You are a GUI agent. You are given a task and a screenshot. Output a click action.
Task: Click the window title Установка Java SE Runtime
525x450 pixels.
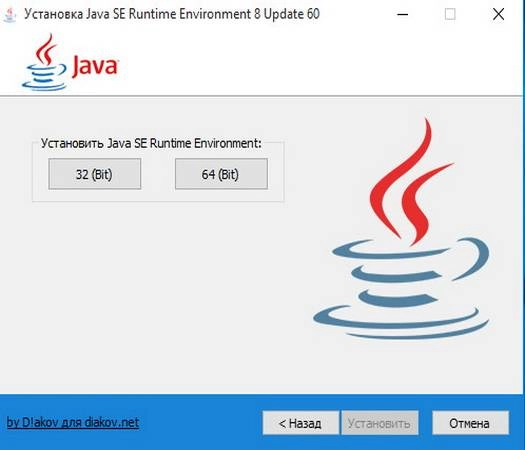coord(172,14)
